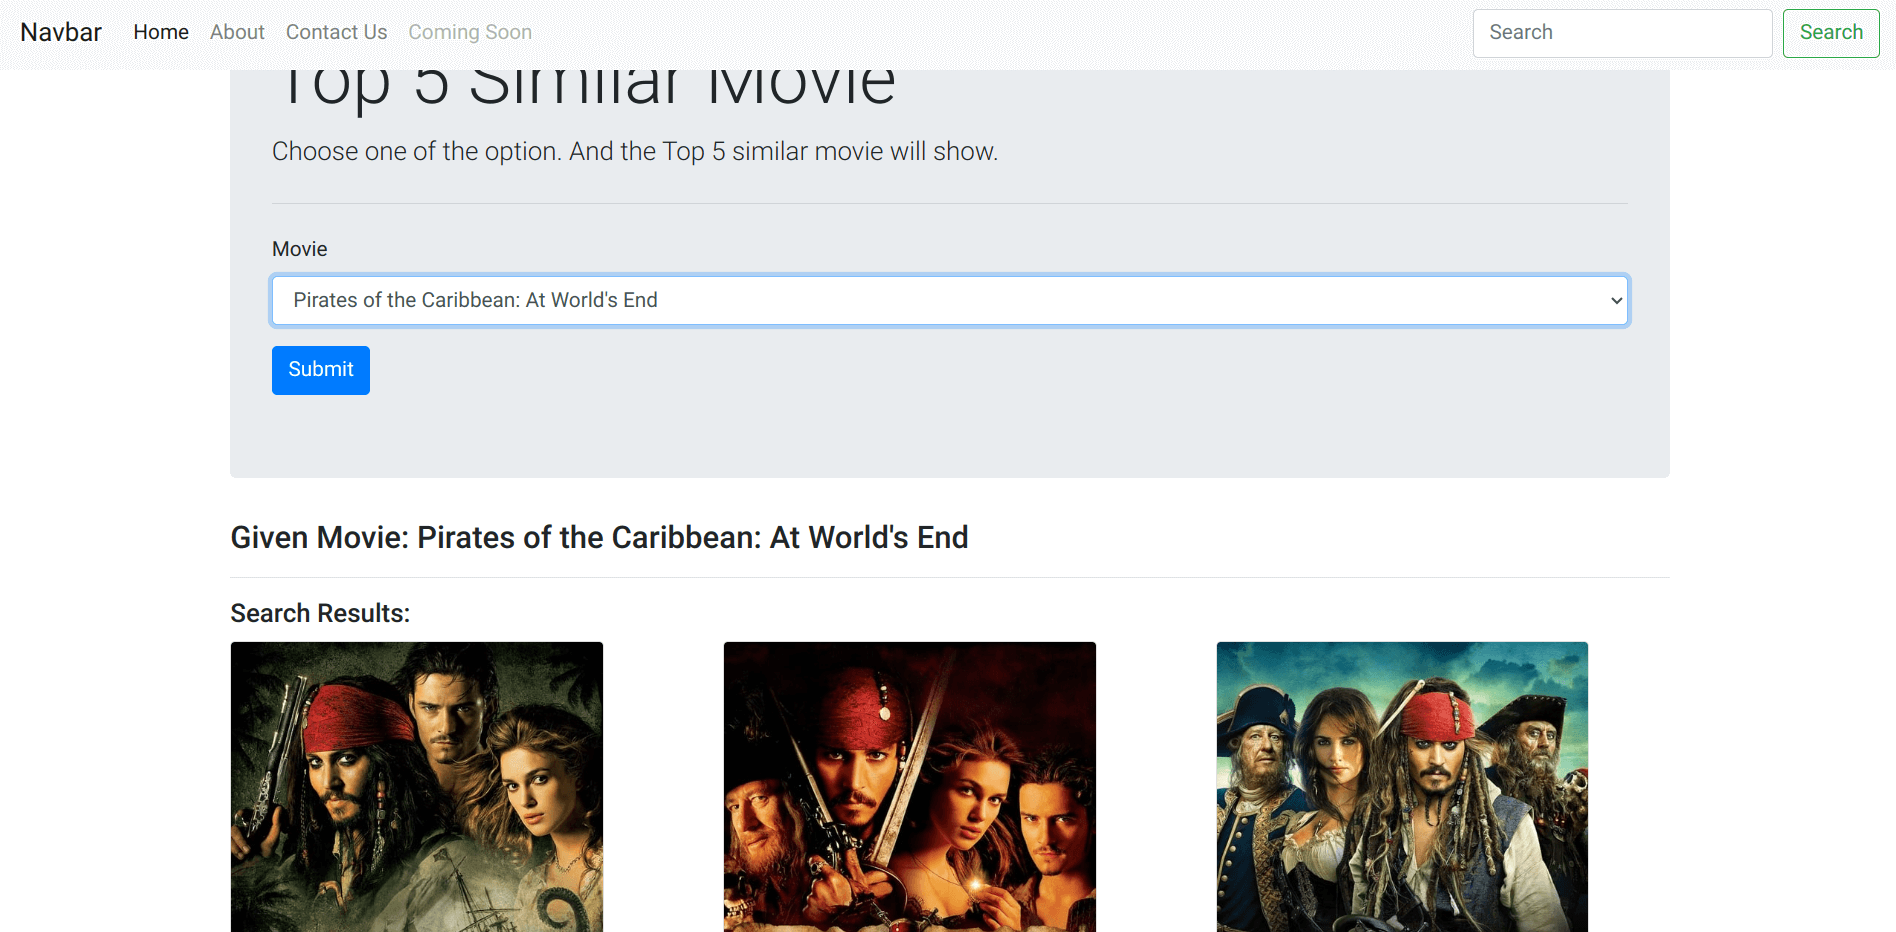Screen dimensions: 1896x932
Task: Open the Home nav item
Action: 161,33
